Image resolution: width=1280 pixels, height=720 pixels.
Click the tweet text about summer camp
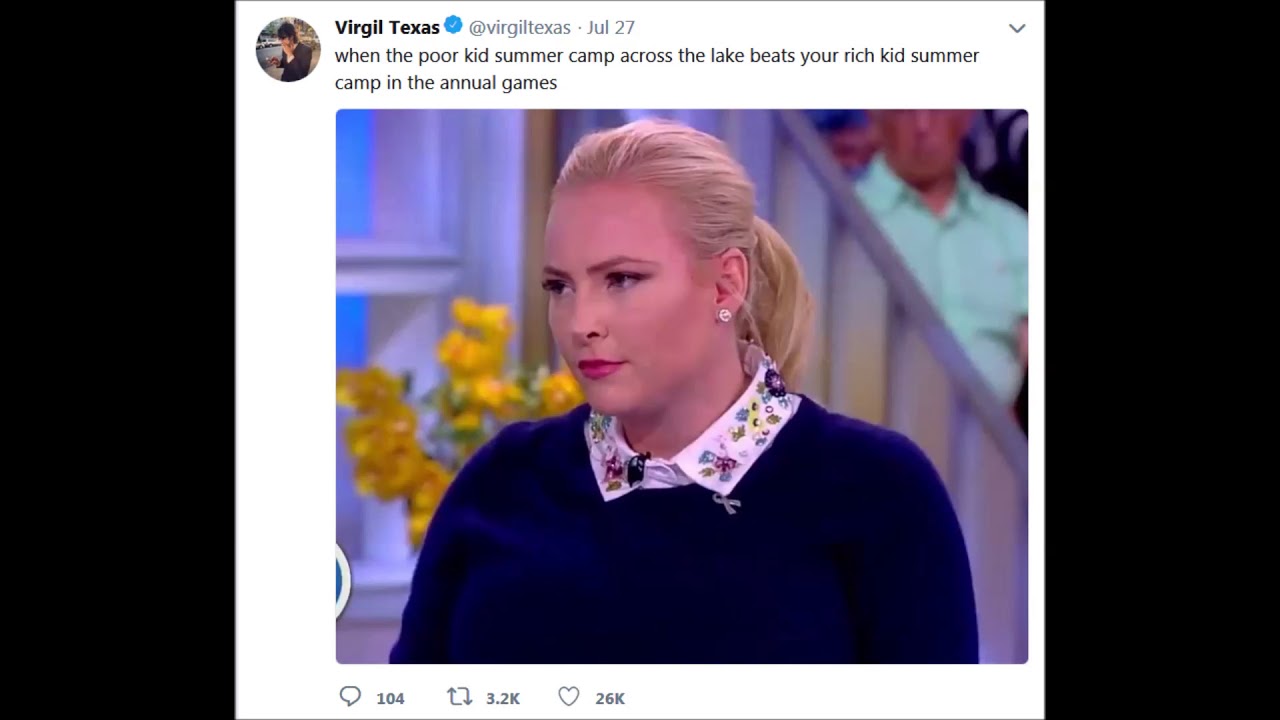click(x=657, y=69)
